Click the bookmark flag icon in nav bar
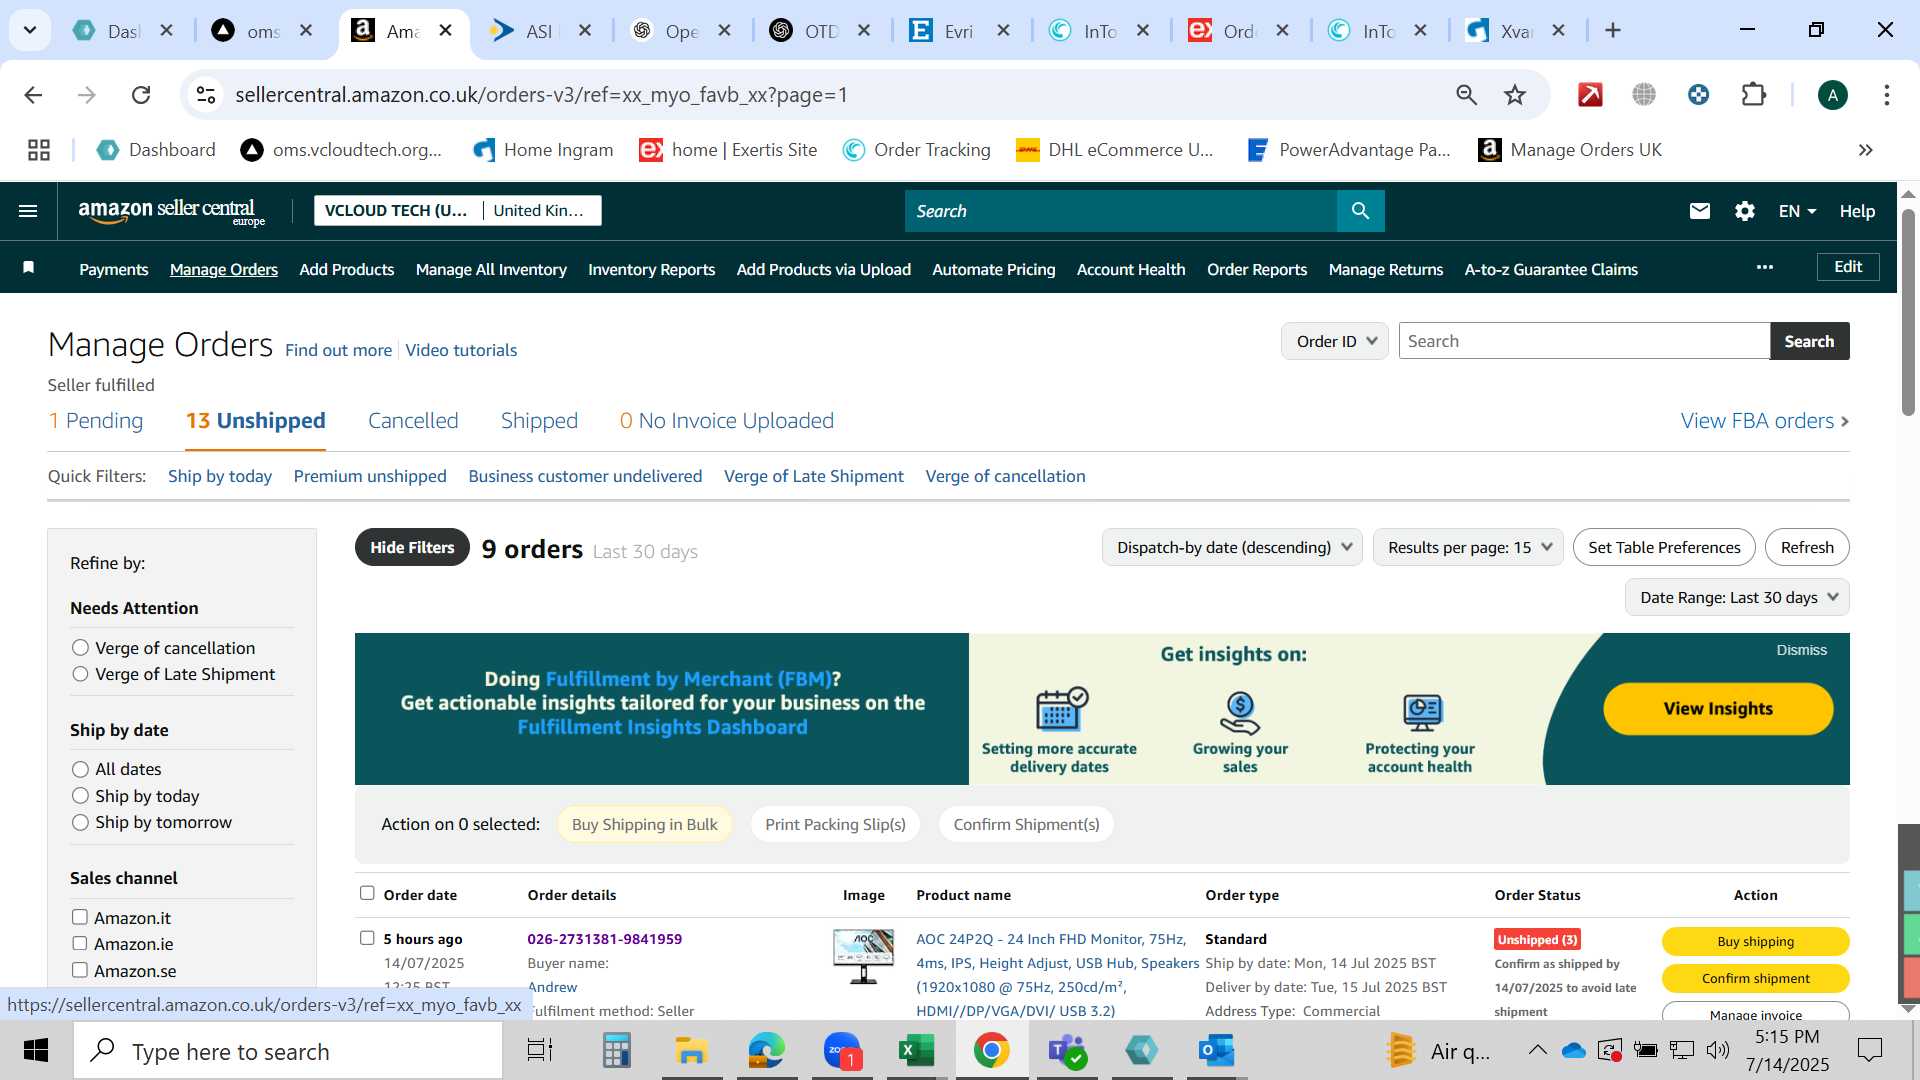1920x1080 pixels. point(29,267)
